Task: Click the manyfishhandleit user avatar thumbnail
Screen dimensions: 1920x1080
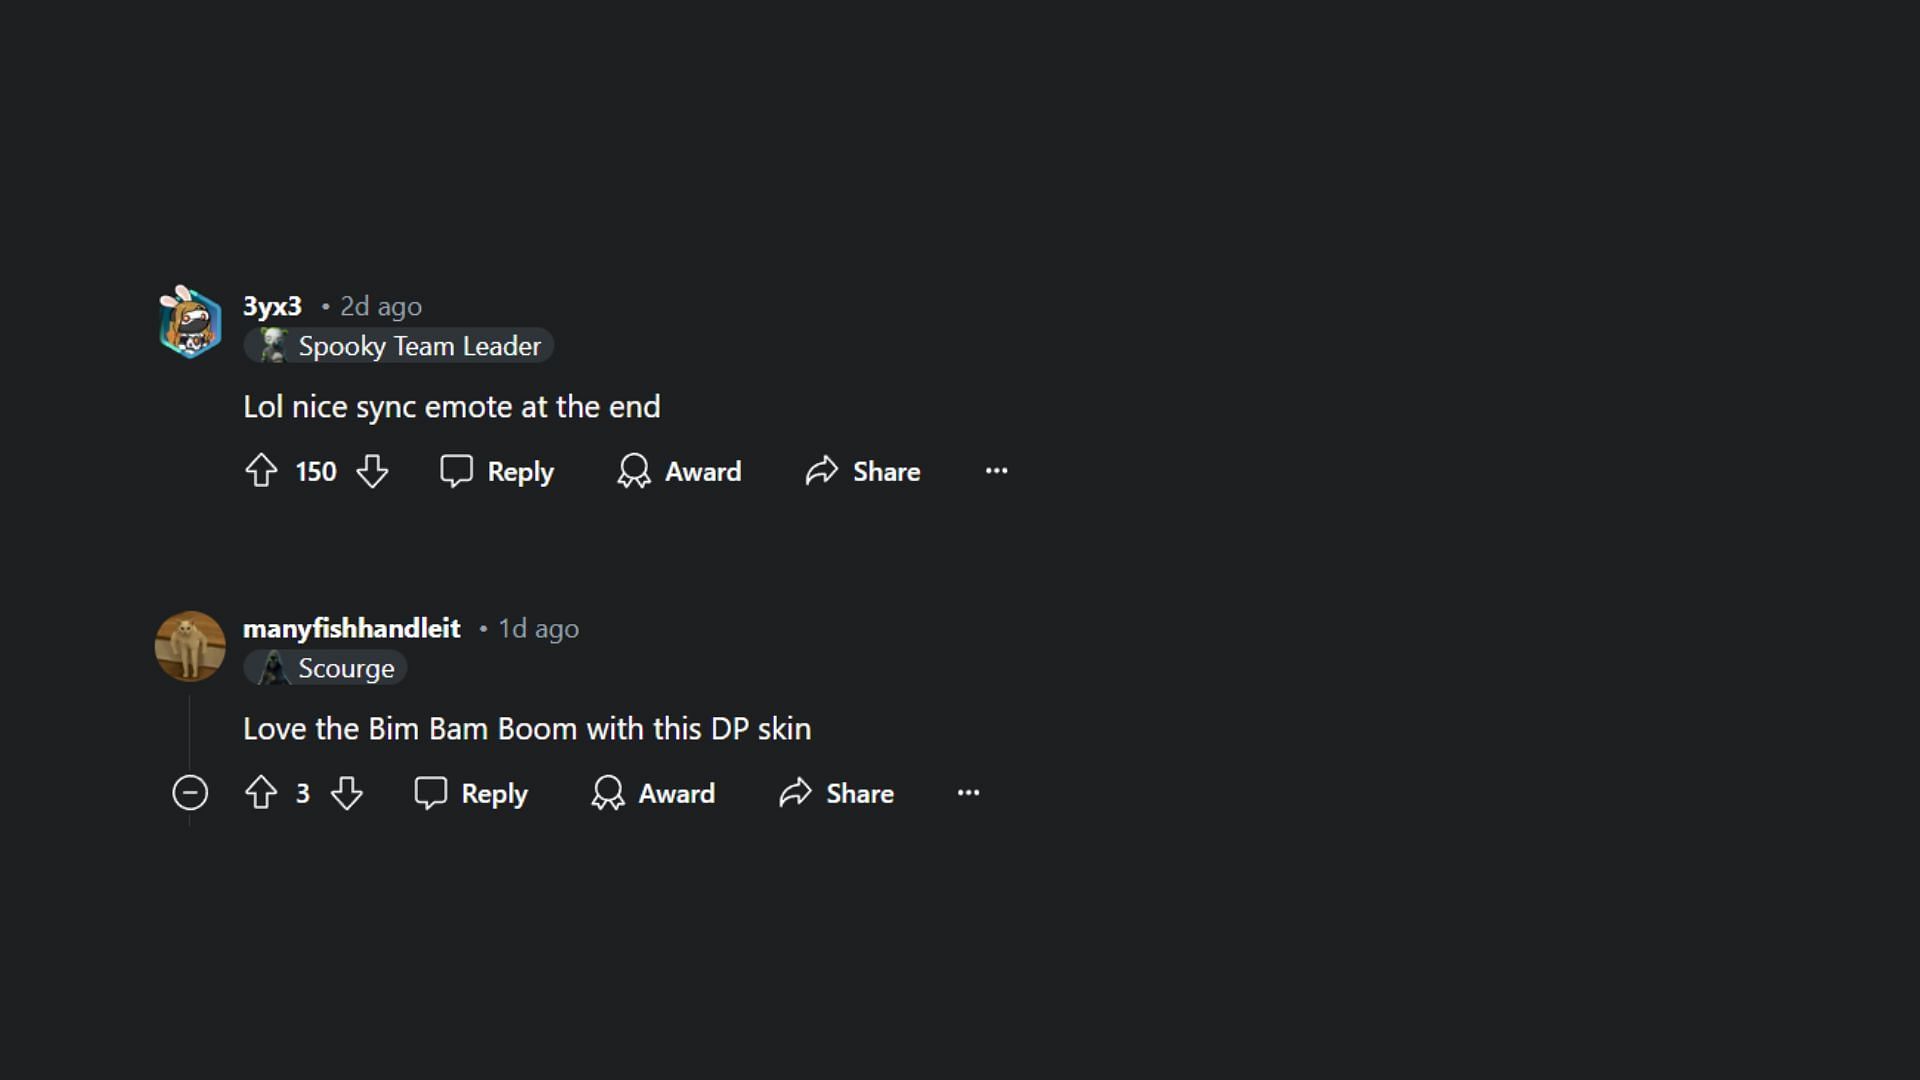Action: click(190, 647)
